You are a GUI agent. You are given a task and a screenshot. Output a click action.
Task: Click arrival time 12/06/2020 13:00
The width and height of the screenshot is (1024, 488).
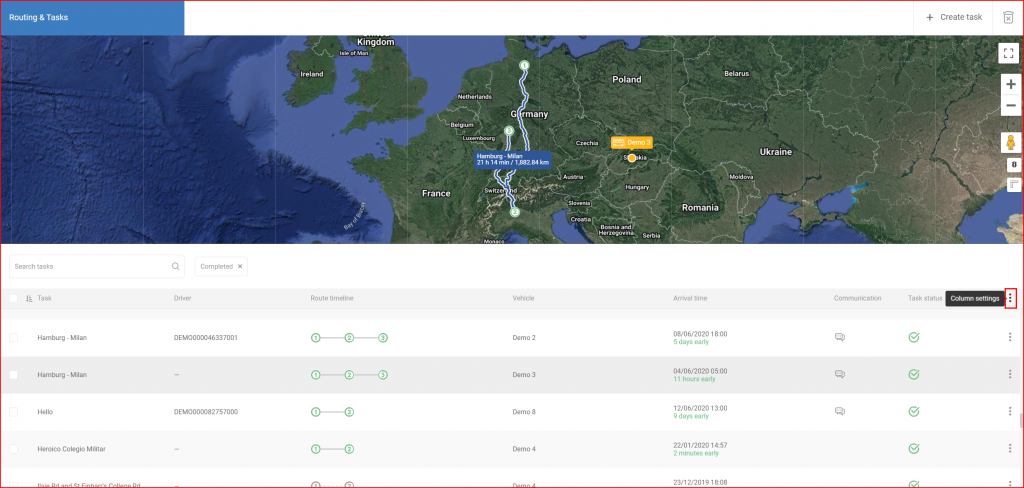click(x=700, y=408)
